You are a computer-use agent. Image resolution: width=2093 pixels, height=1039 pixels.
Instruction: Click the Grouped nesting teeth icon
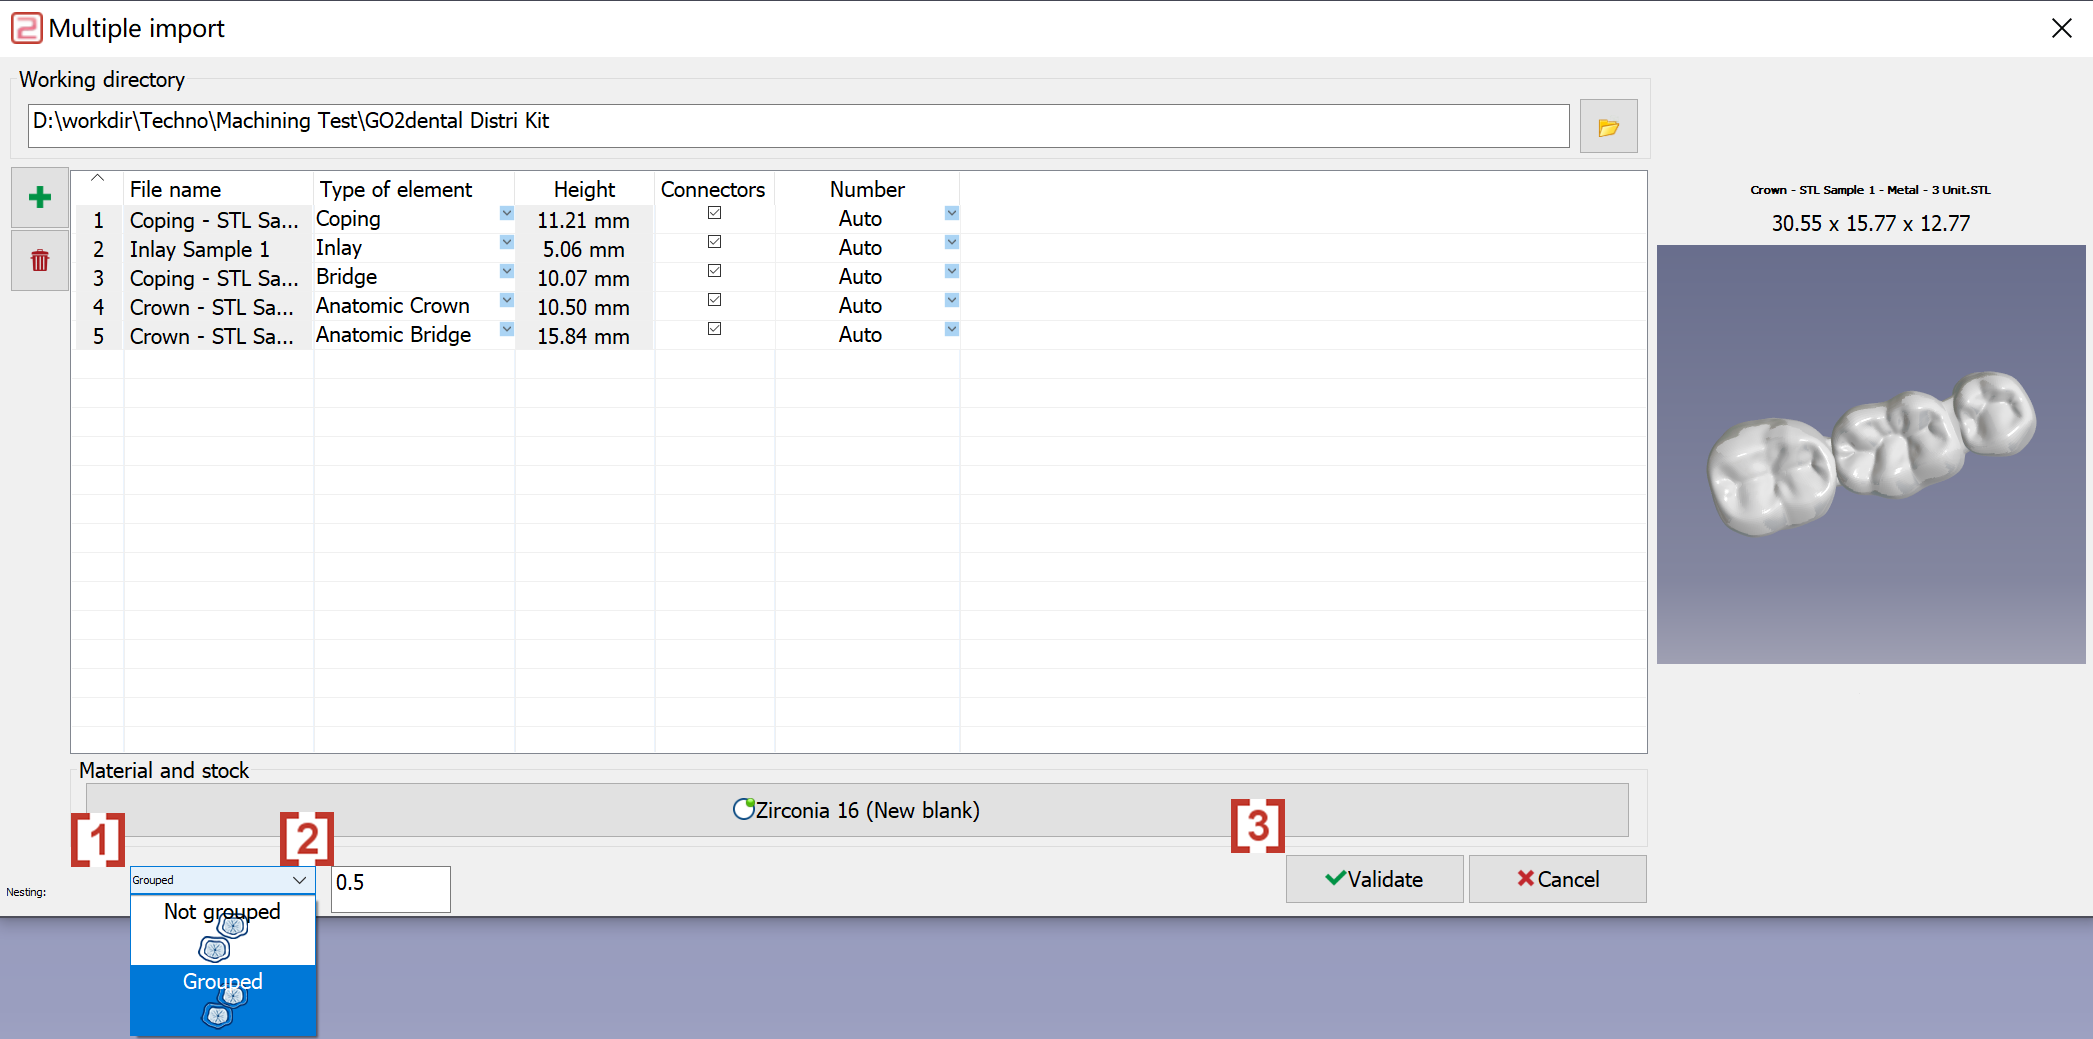click(x=223, y=1006)
